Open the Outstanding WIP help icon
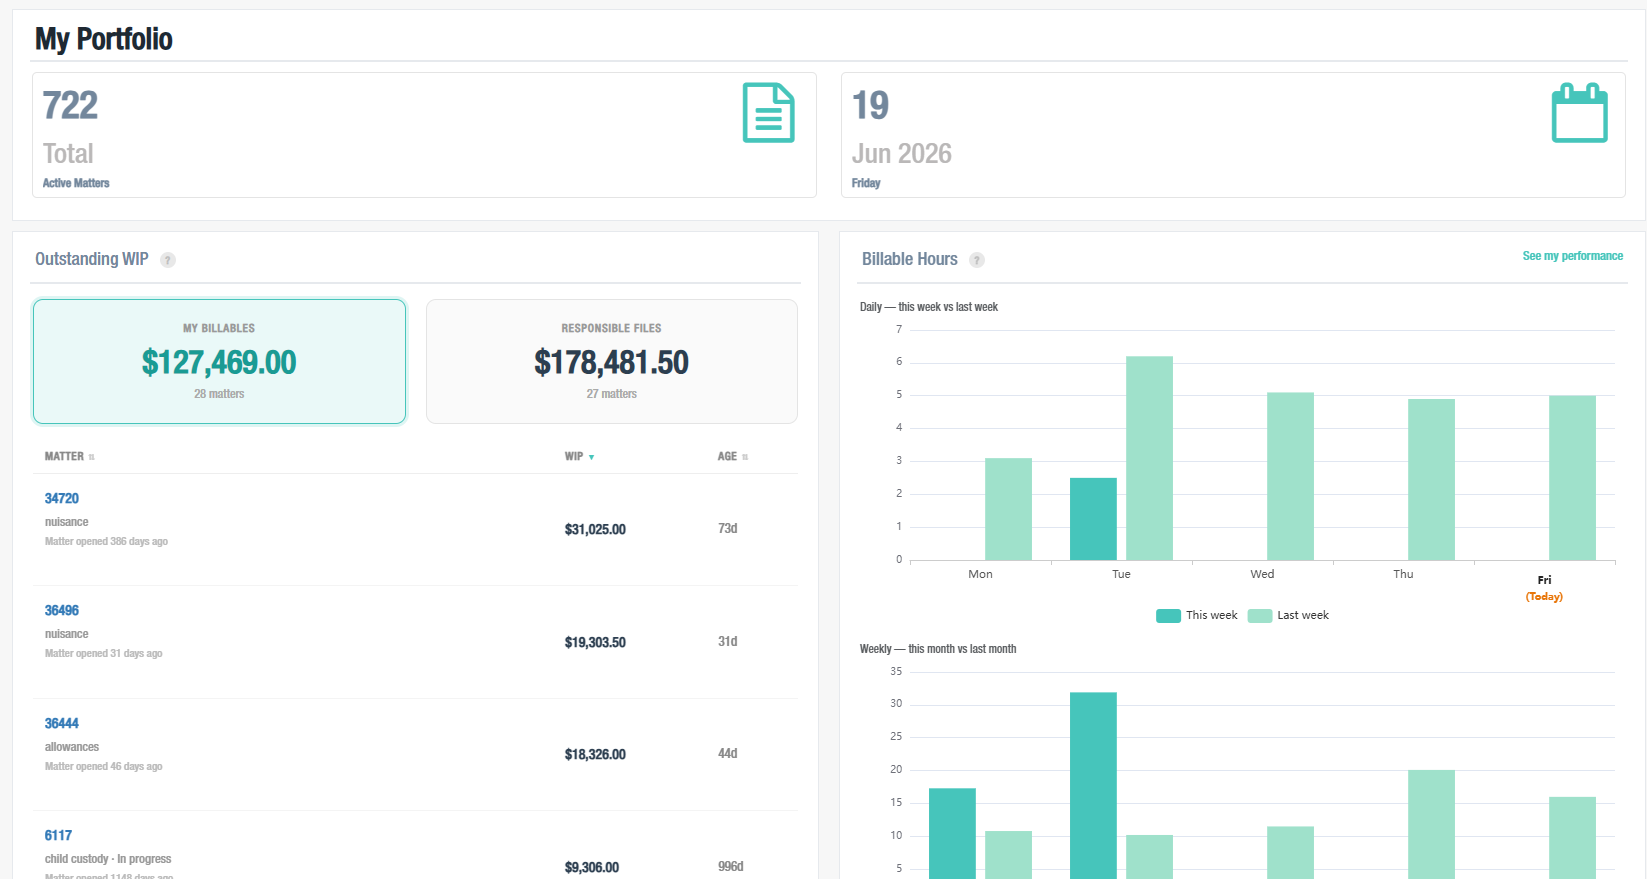This screenshot has height=879, width=1647. [x=168, y=260]
